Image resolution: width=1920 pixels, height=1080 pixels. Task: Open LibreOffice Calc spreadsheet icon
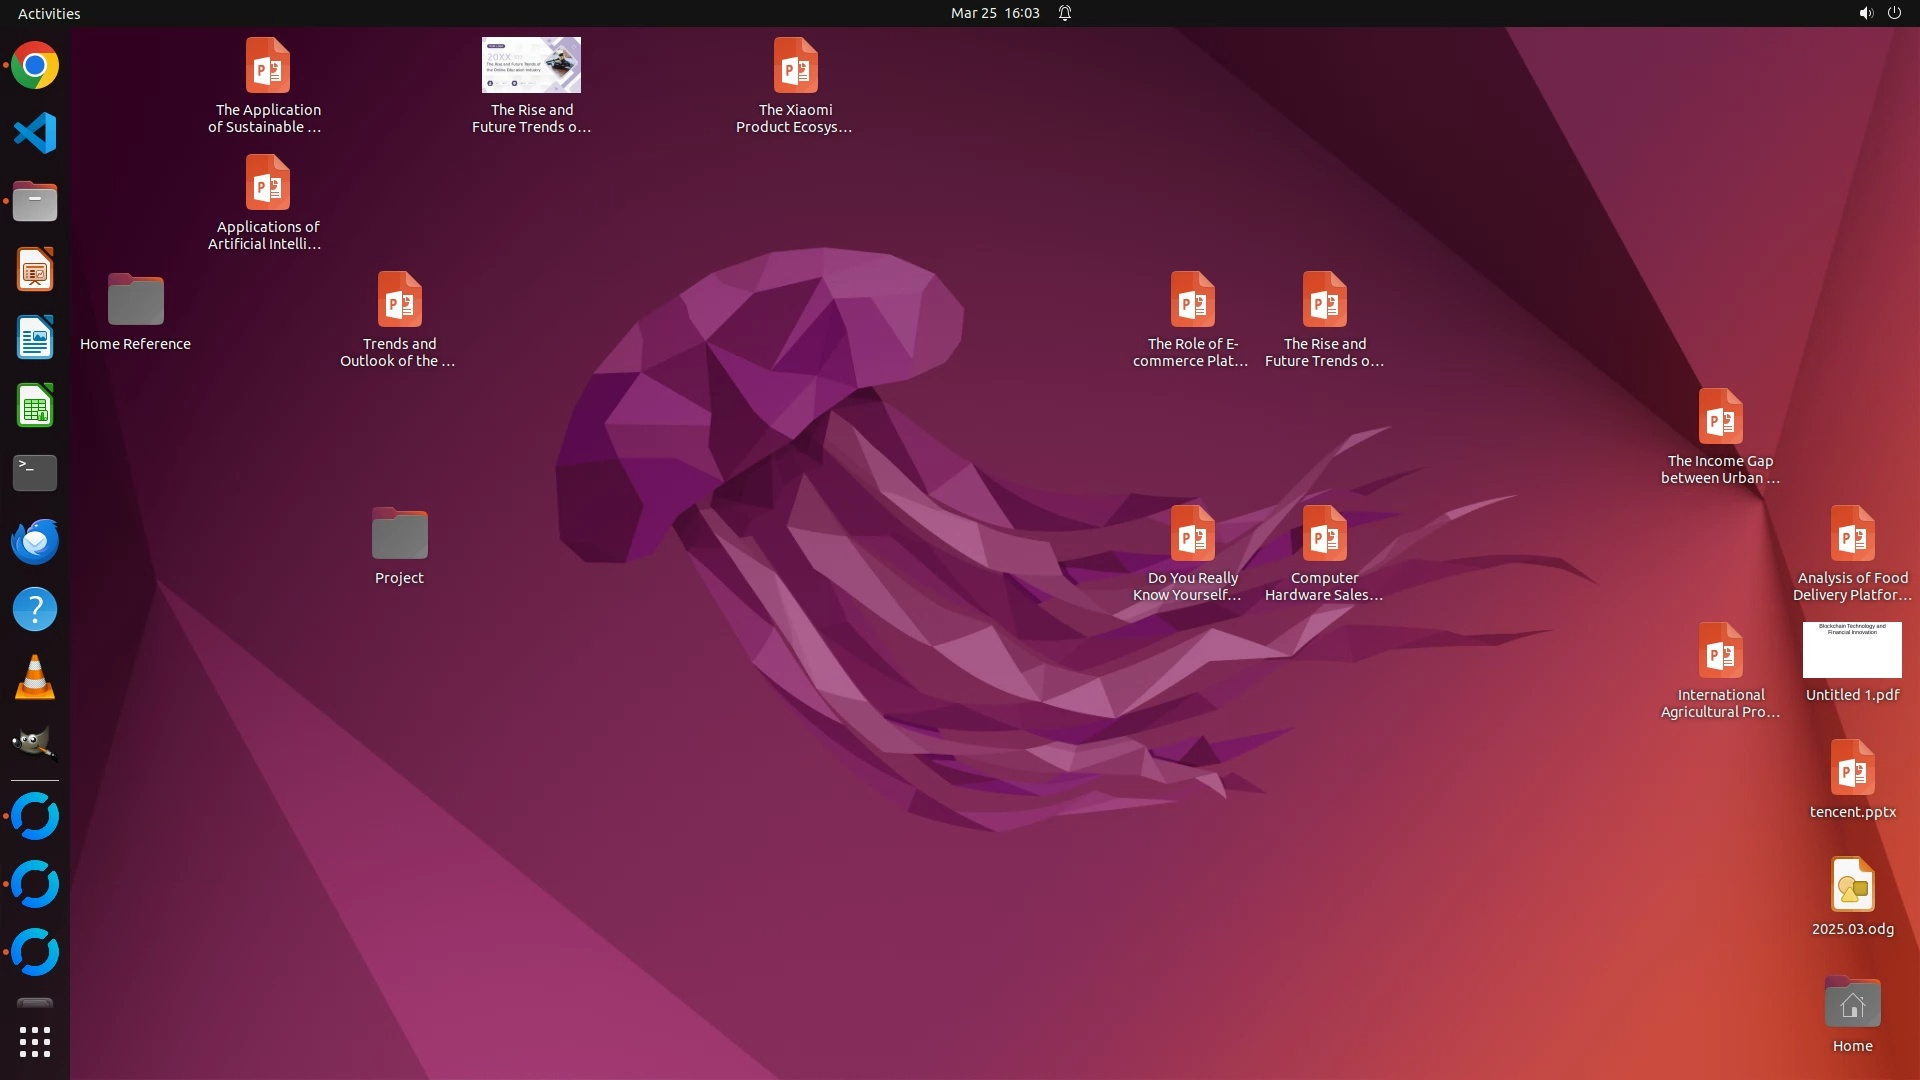point(35,406)
